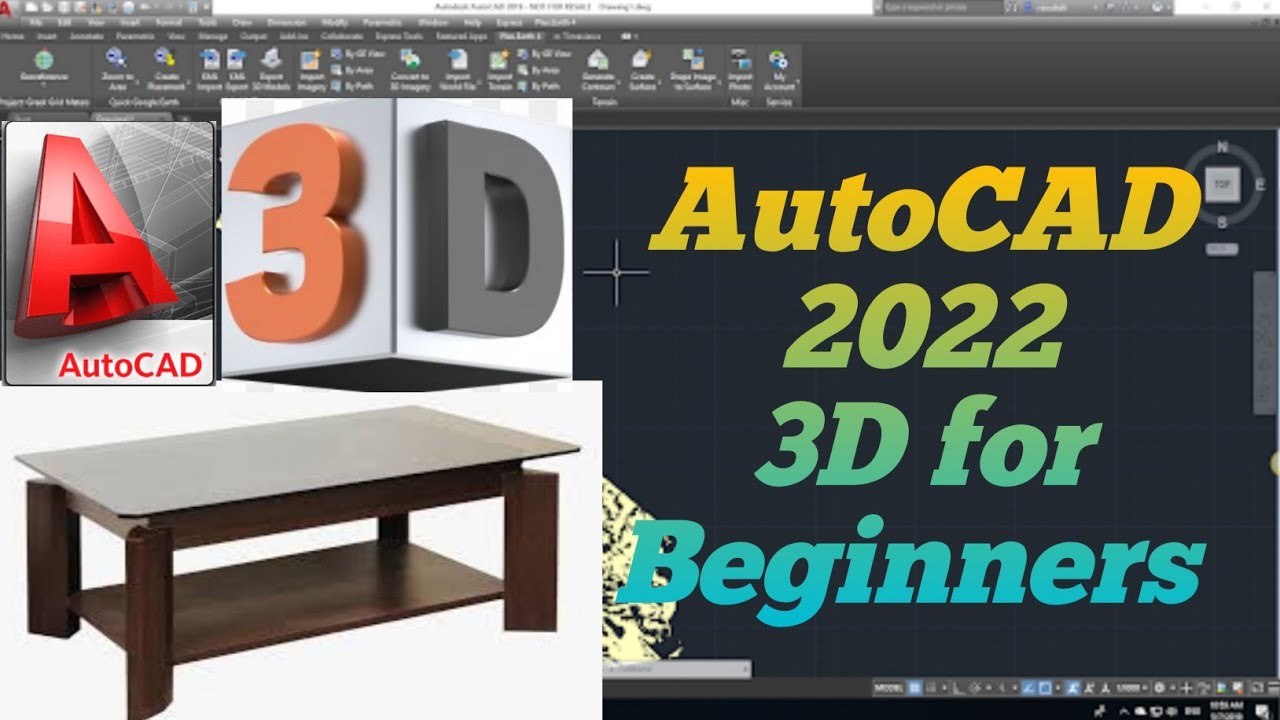Click the Generate Contours icon

click(598, 58)
